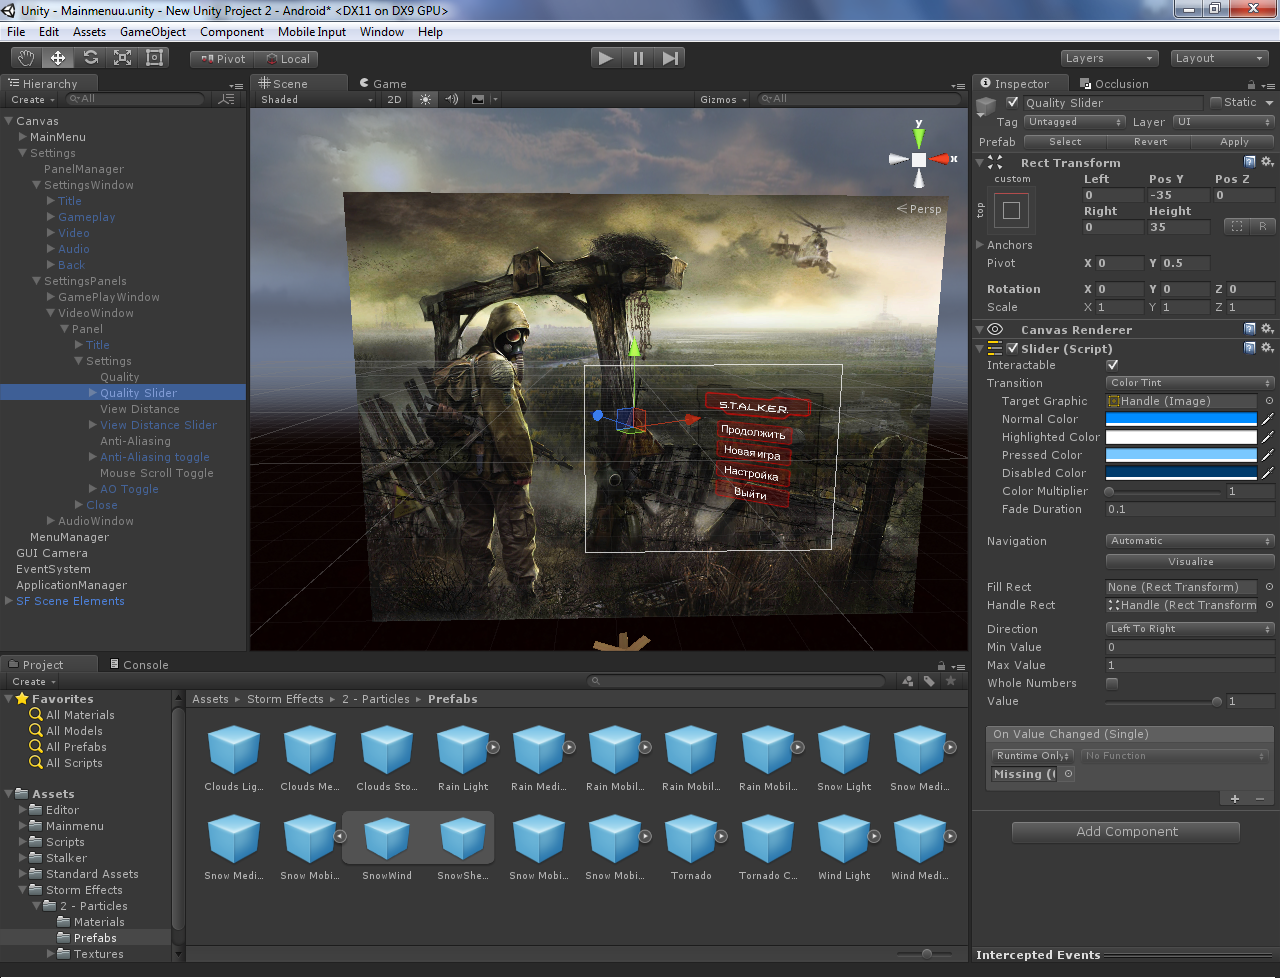1280x978 pixels.
Task: Add an On Value Changed event with plus
Action: click(1235, 798)
